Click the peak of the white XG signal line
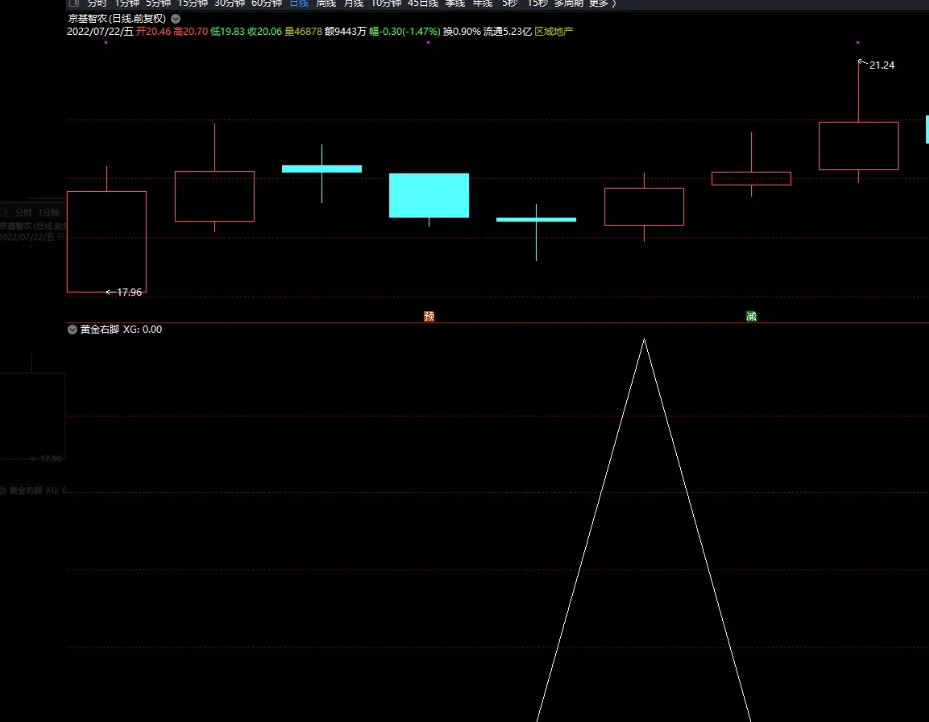929x722 pixels. point(644,340)
